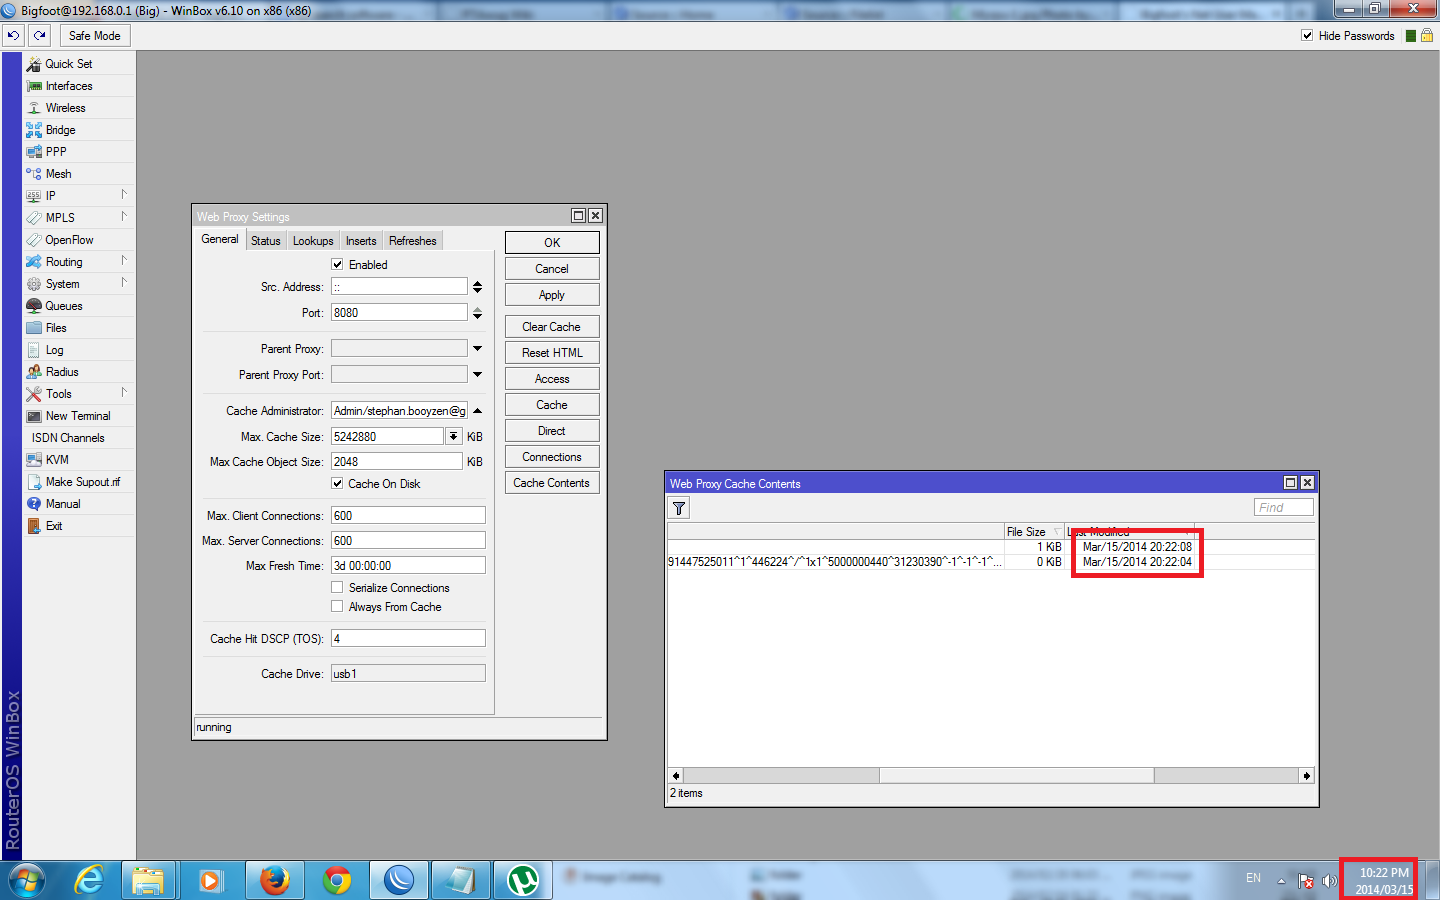The image size is (1440, 900).
Task: Collapse the Cache Administrator field arrow
Action: point(477,410)
